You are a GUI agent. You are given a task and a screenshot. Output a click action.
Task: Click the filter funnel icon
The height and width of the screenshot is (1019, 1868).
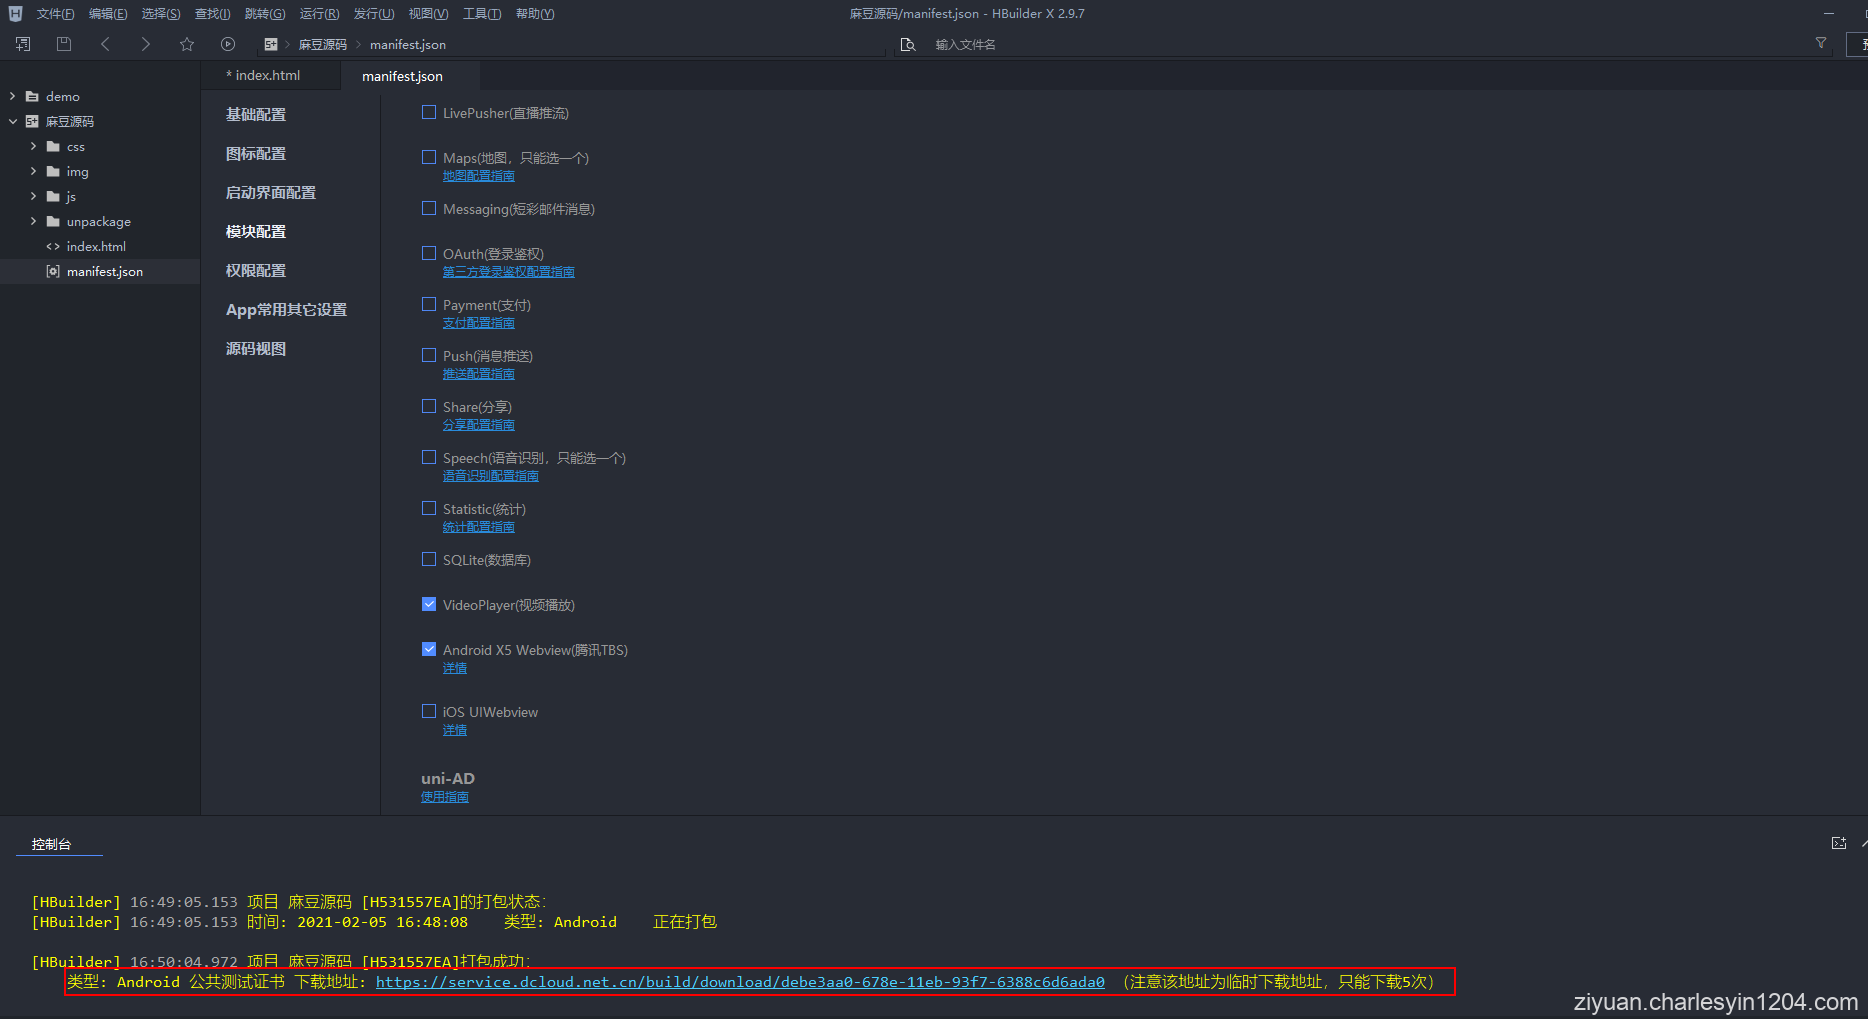click(x=1821, y=43)
